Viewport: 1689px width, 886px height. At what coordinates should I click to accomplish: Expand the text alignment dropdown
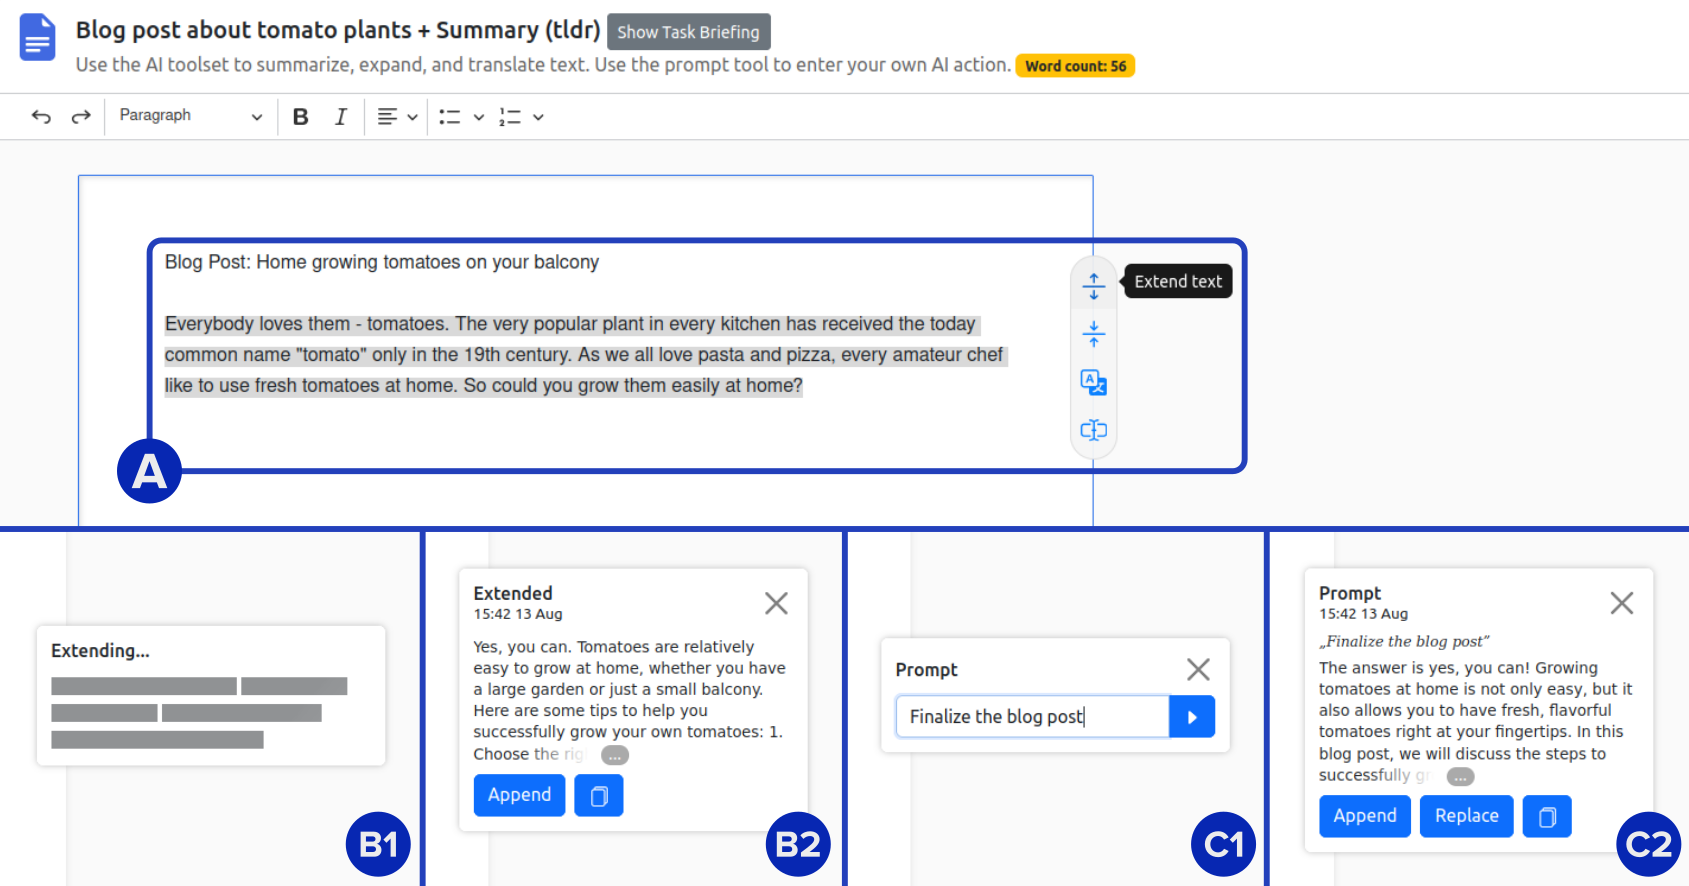pos(412,117)
